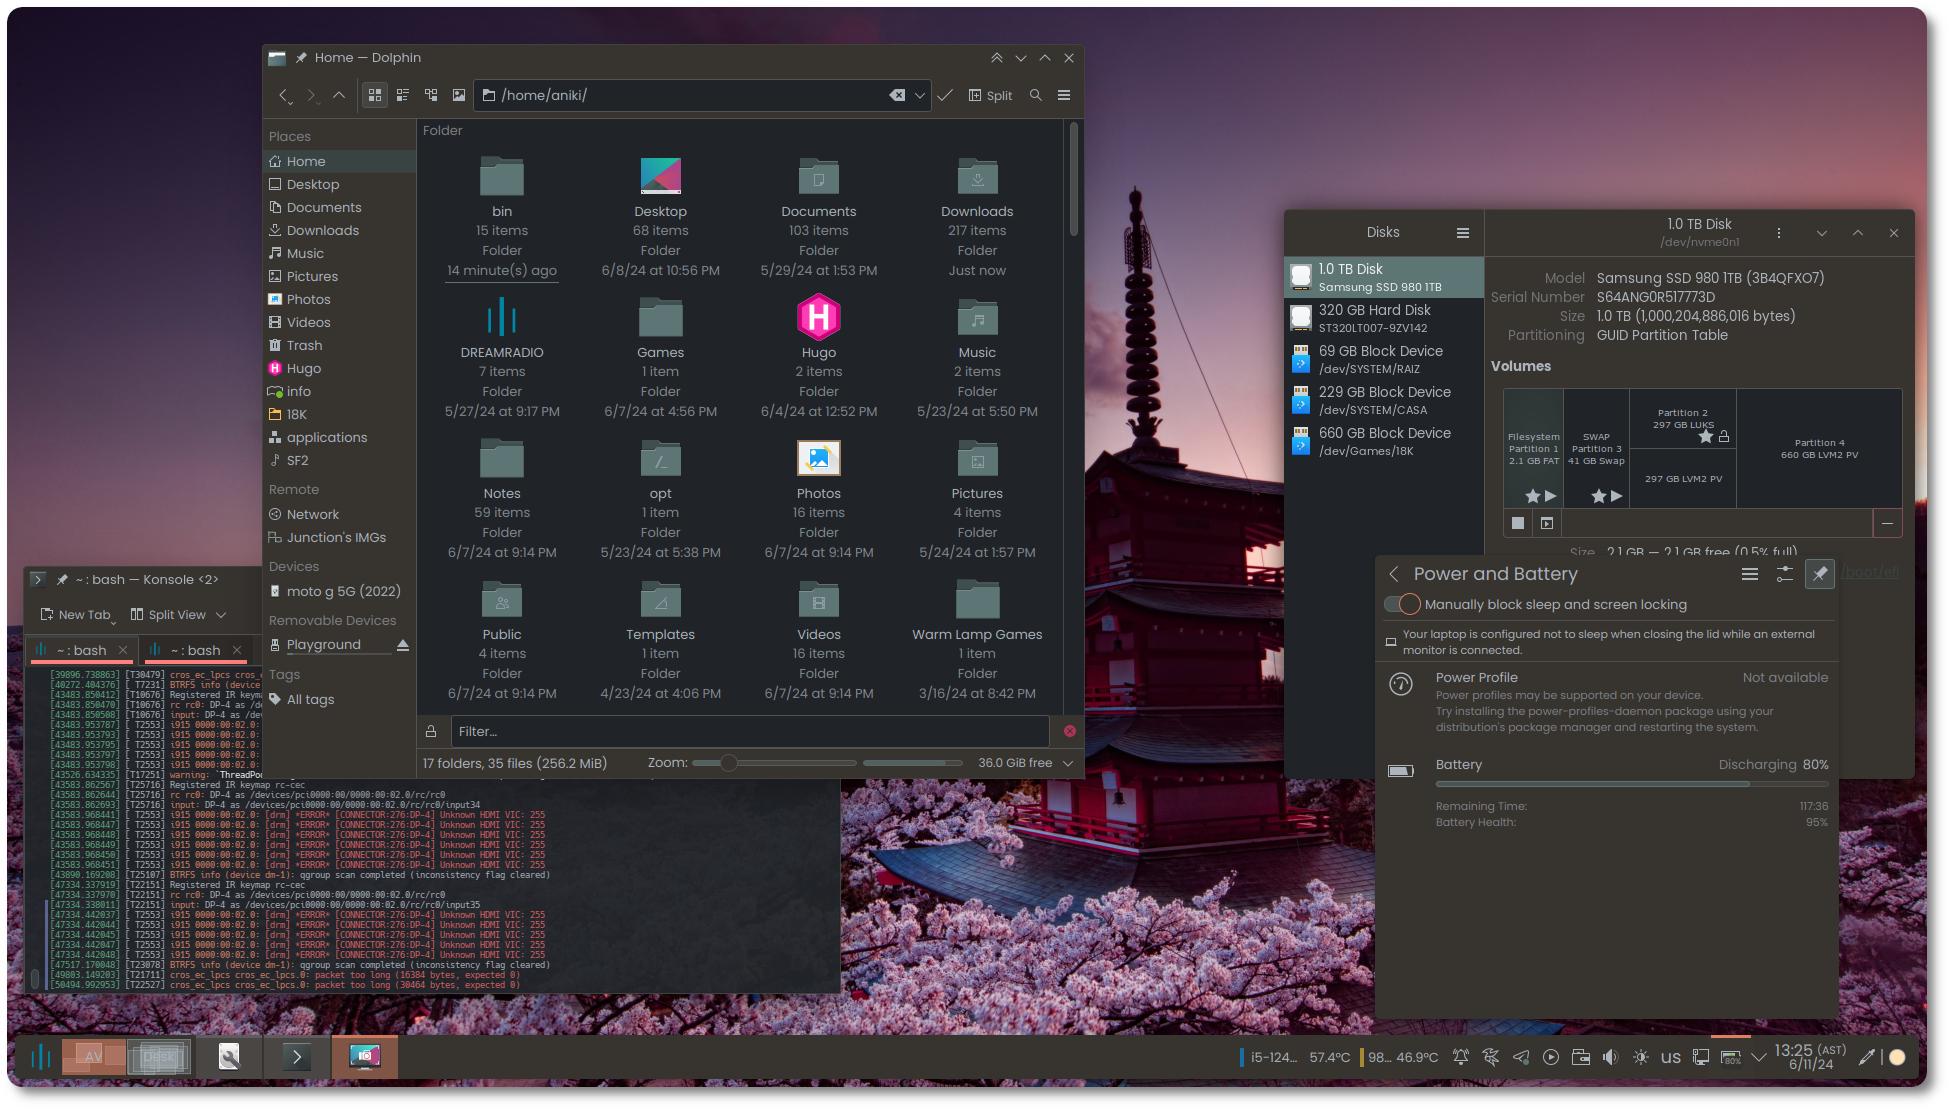1950x1110 pixels.
Task: Go up to parent folder in Dolphin
Action: point(339,95)
